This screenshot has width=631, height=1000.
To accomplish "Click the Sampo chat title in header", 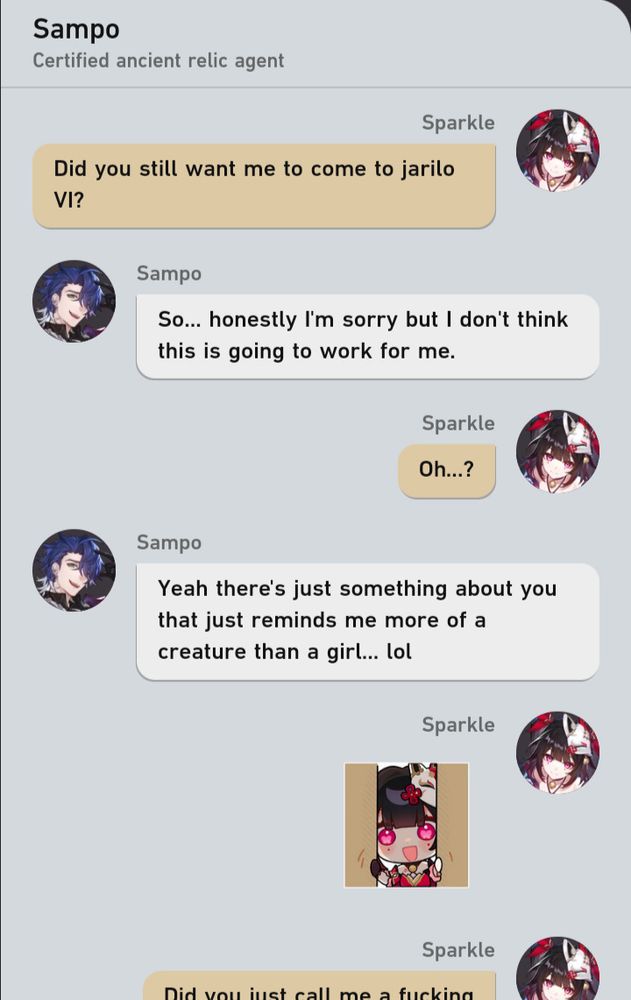I will click(76, 29).
